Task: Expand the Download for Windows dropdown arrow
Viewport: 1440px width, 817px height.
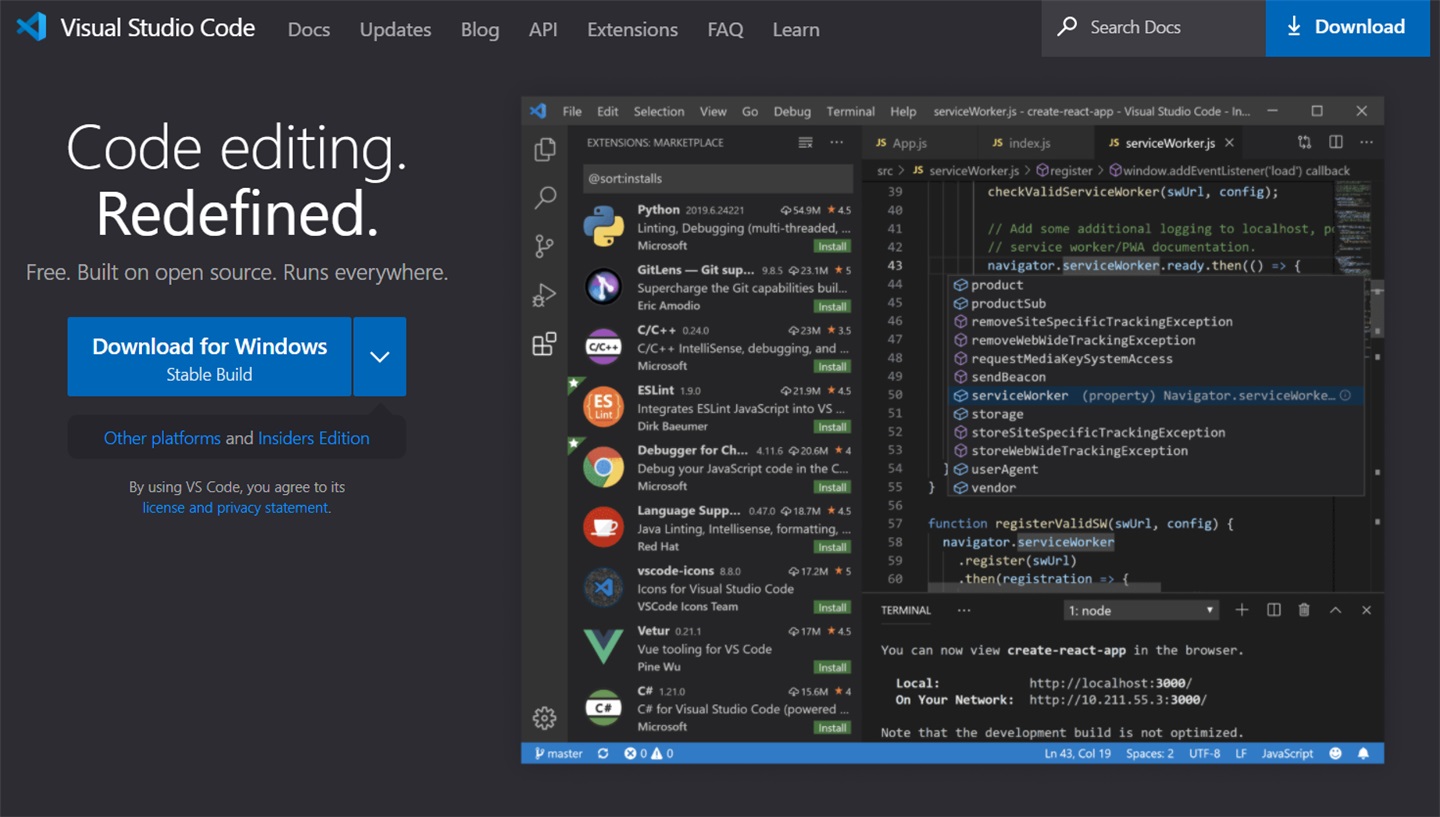Action: (x=379, y=356)
